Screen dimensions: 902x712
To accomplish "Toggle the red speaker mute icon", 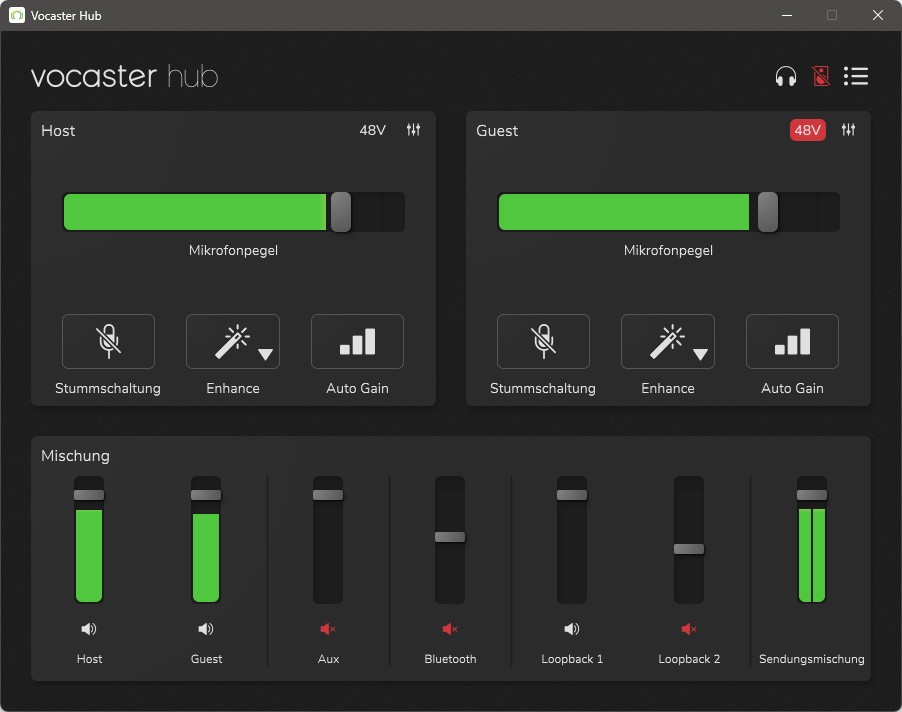I will point(821,76).
